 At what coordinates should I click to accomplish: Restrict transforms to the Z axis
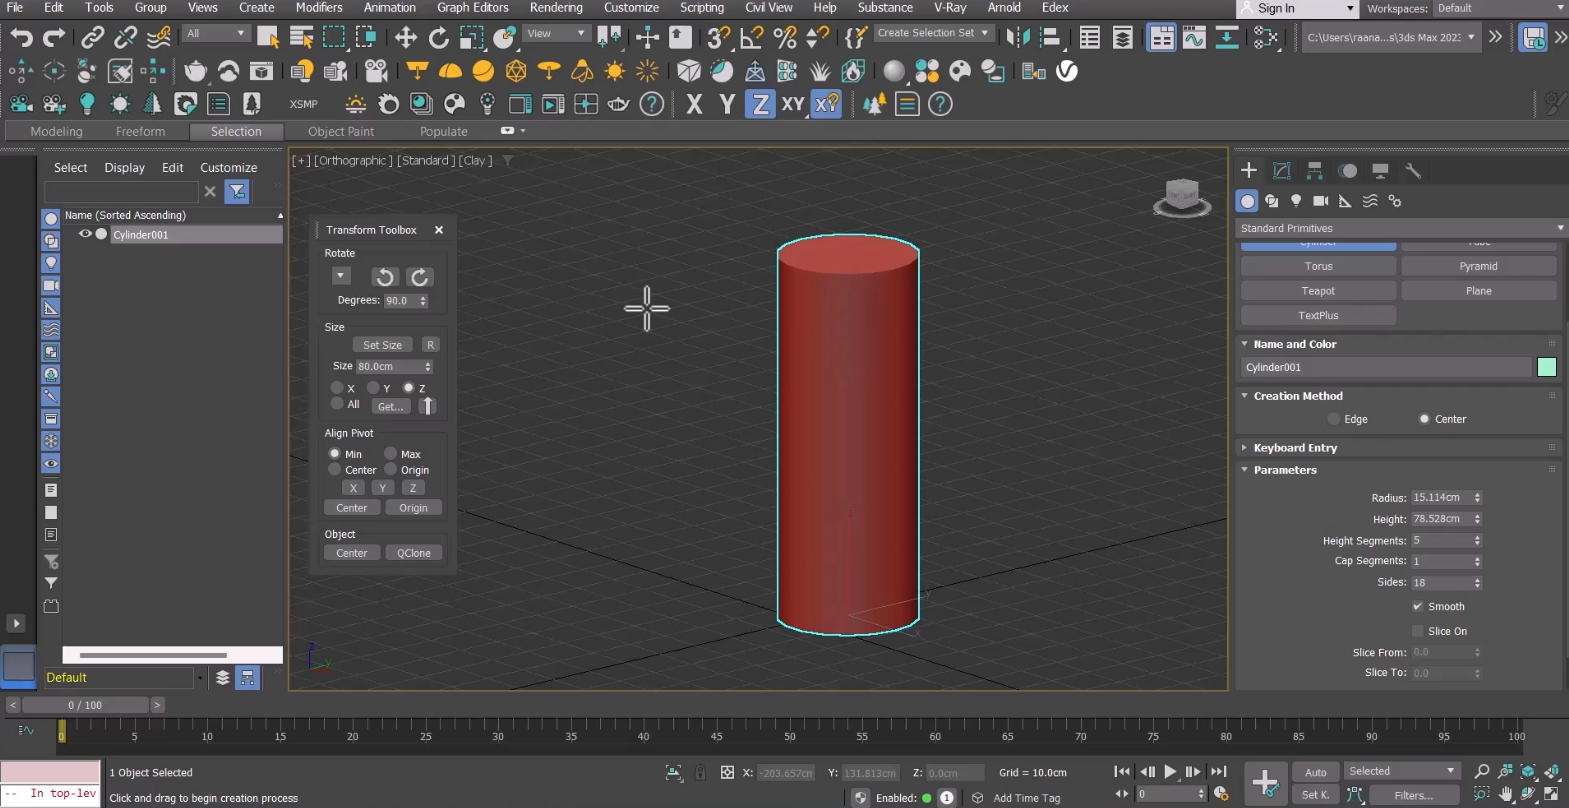[761, 104]
